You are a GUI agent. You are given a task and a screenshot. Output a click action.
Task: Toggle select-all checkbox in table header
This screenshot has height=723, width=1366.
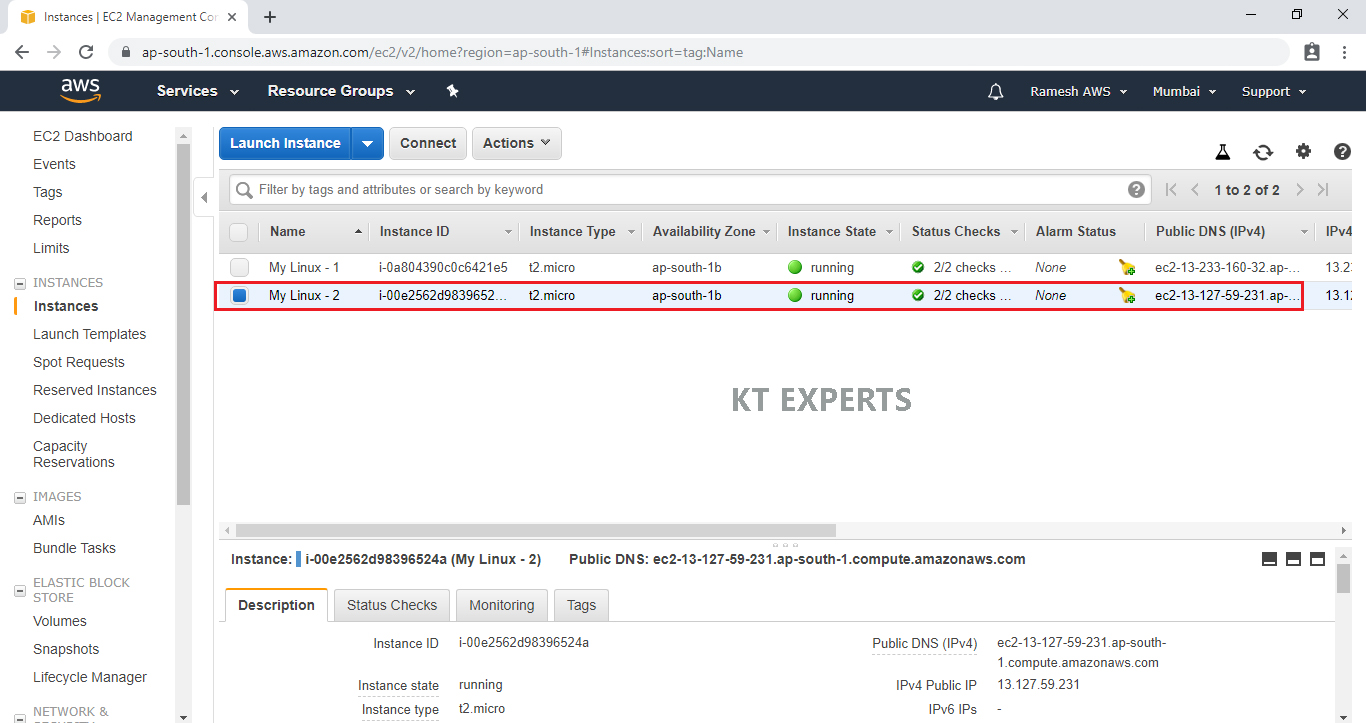(238, 232)
